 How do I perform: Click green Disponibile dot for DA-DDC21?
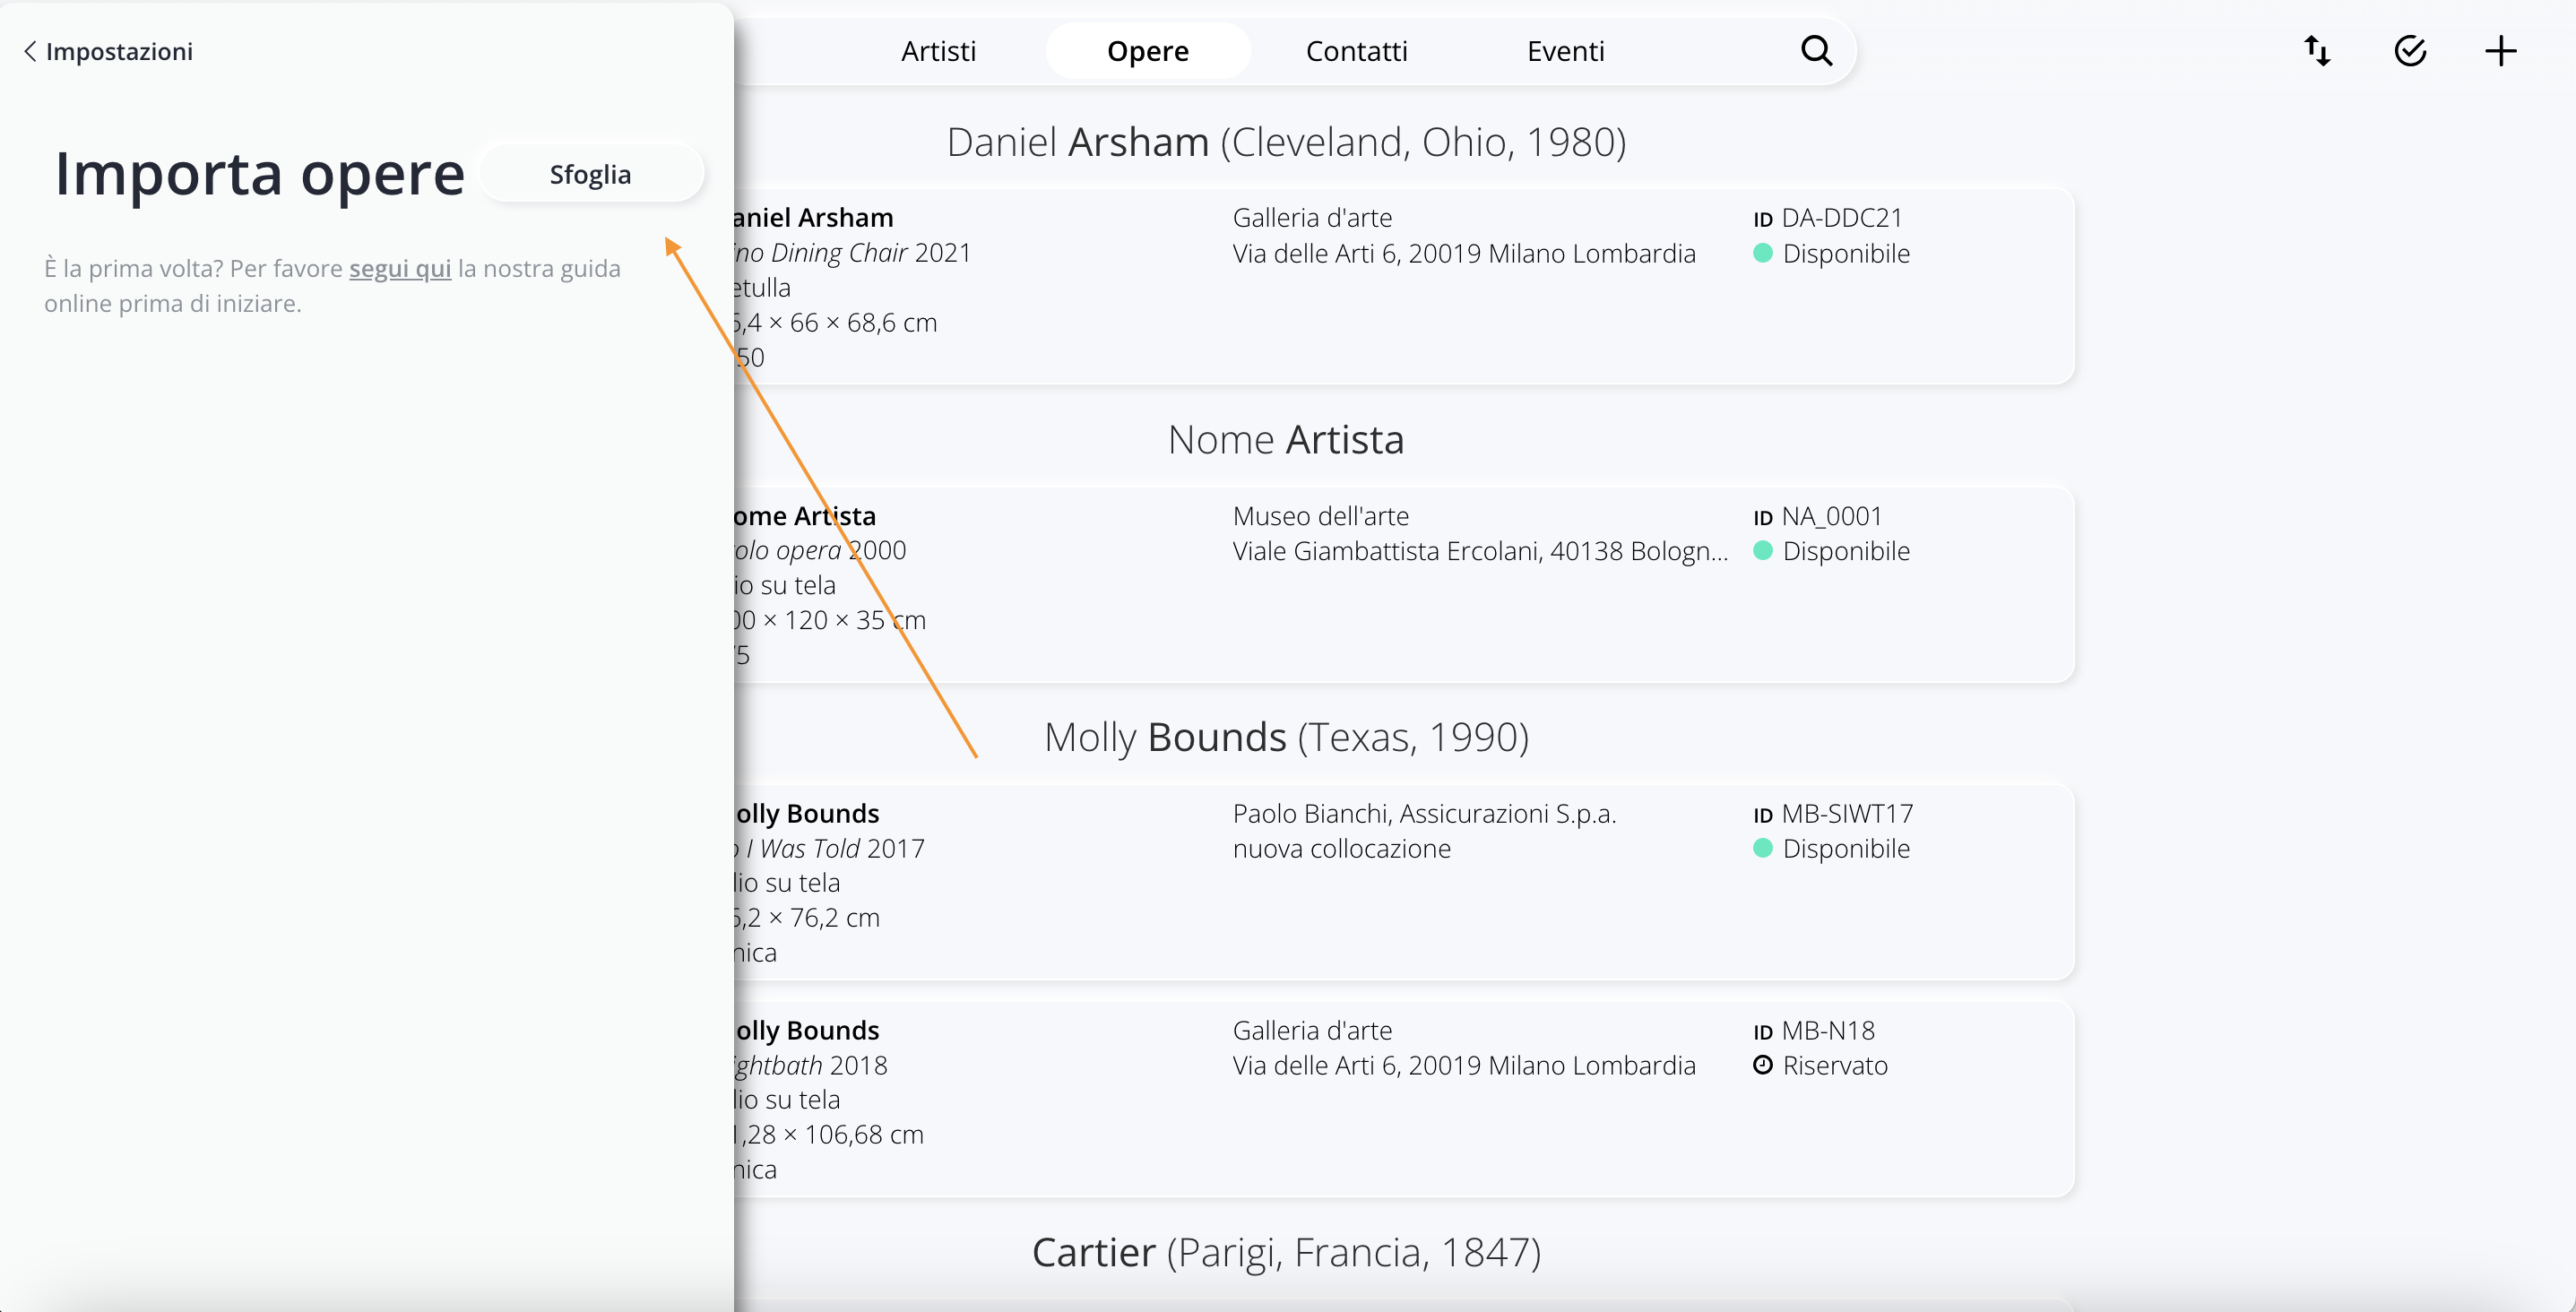1763,253
